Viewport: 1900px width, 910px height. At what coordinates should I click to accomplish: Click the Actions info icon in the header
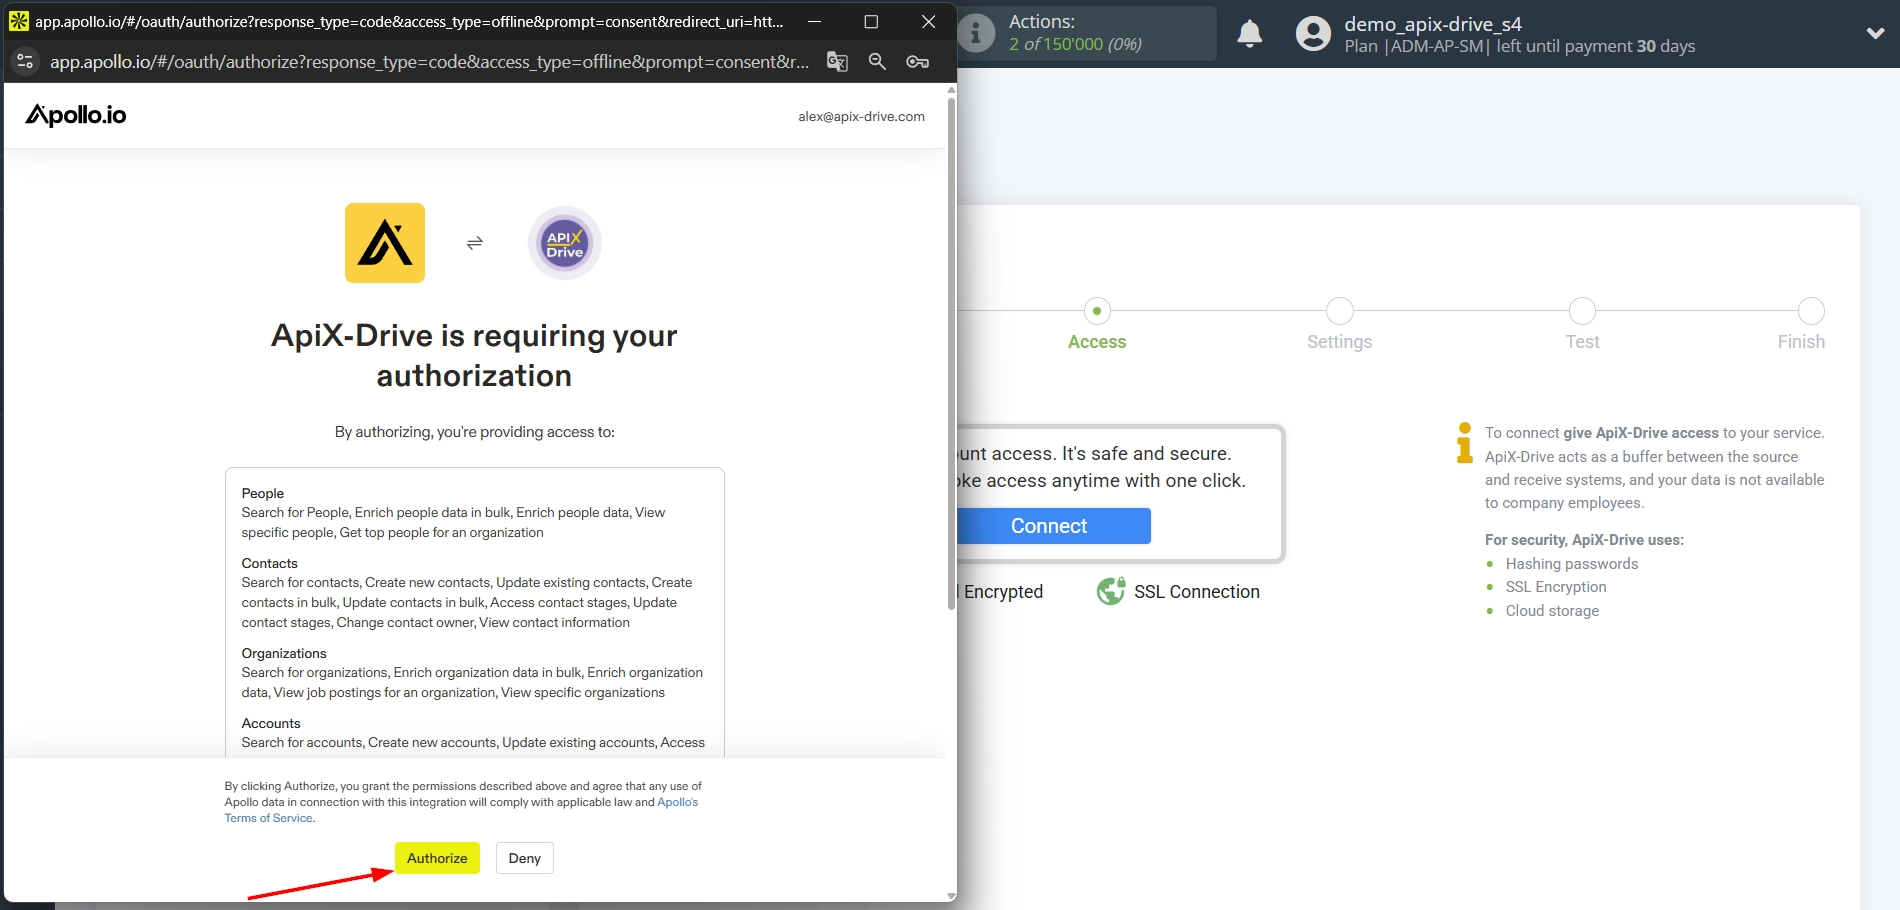coord(975,33)
